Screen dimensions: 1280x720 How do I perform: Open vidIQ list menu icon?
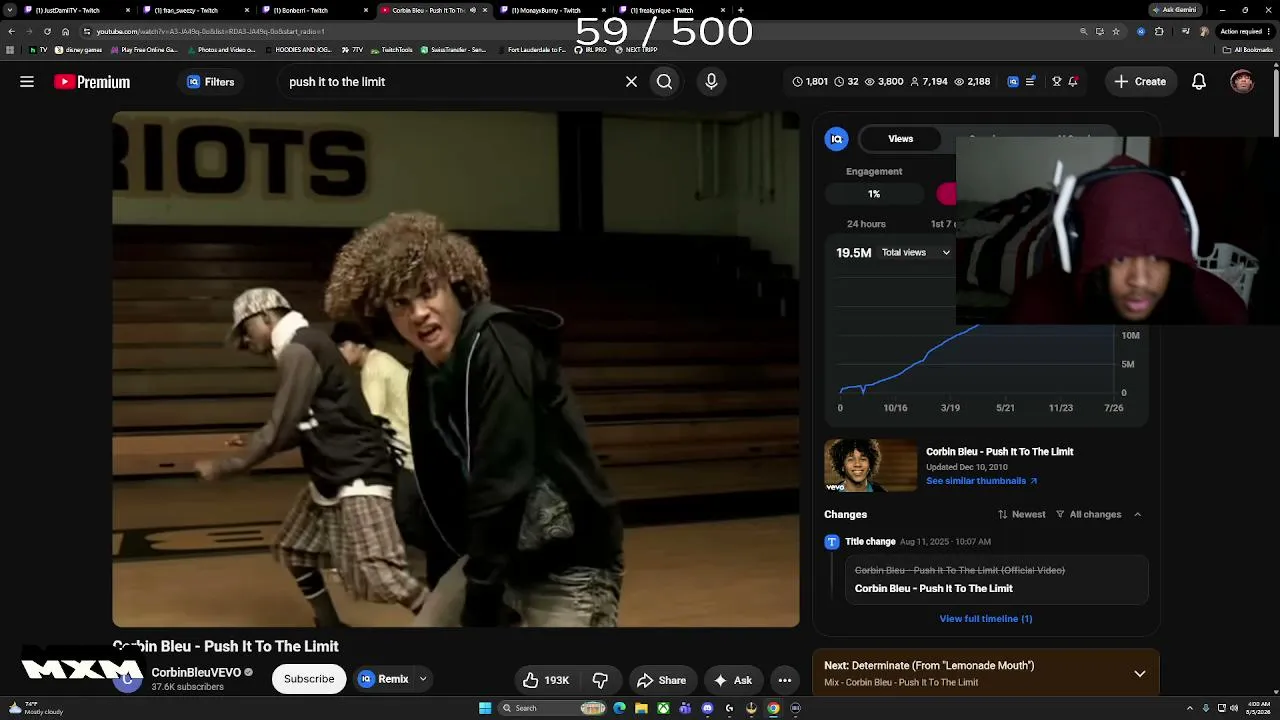point(1030,82)
